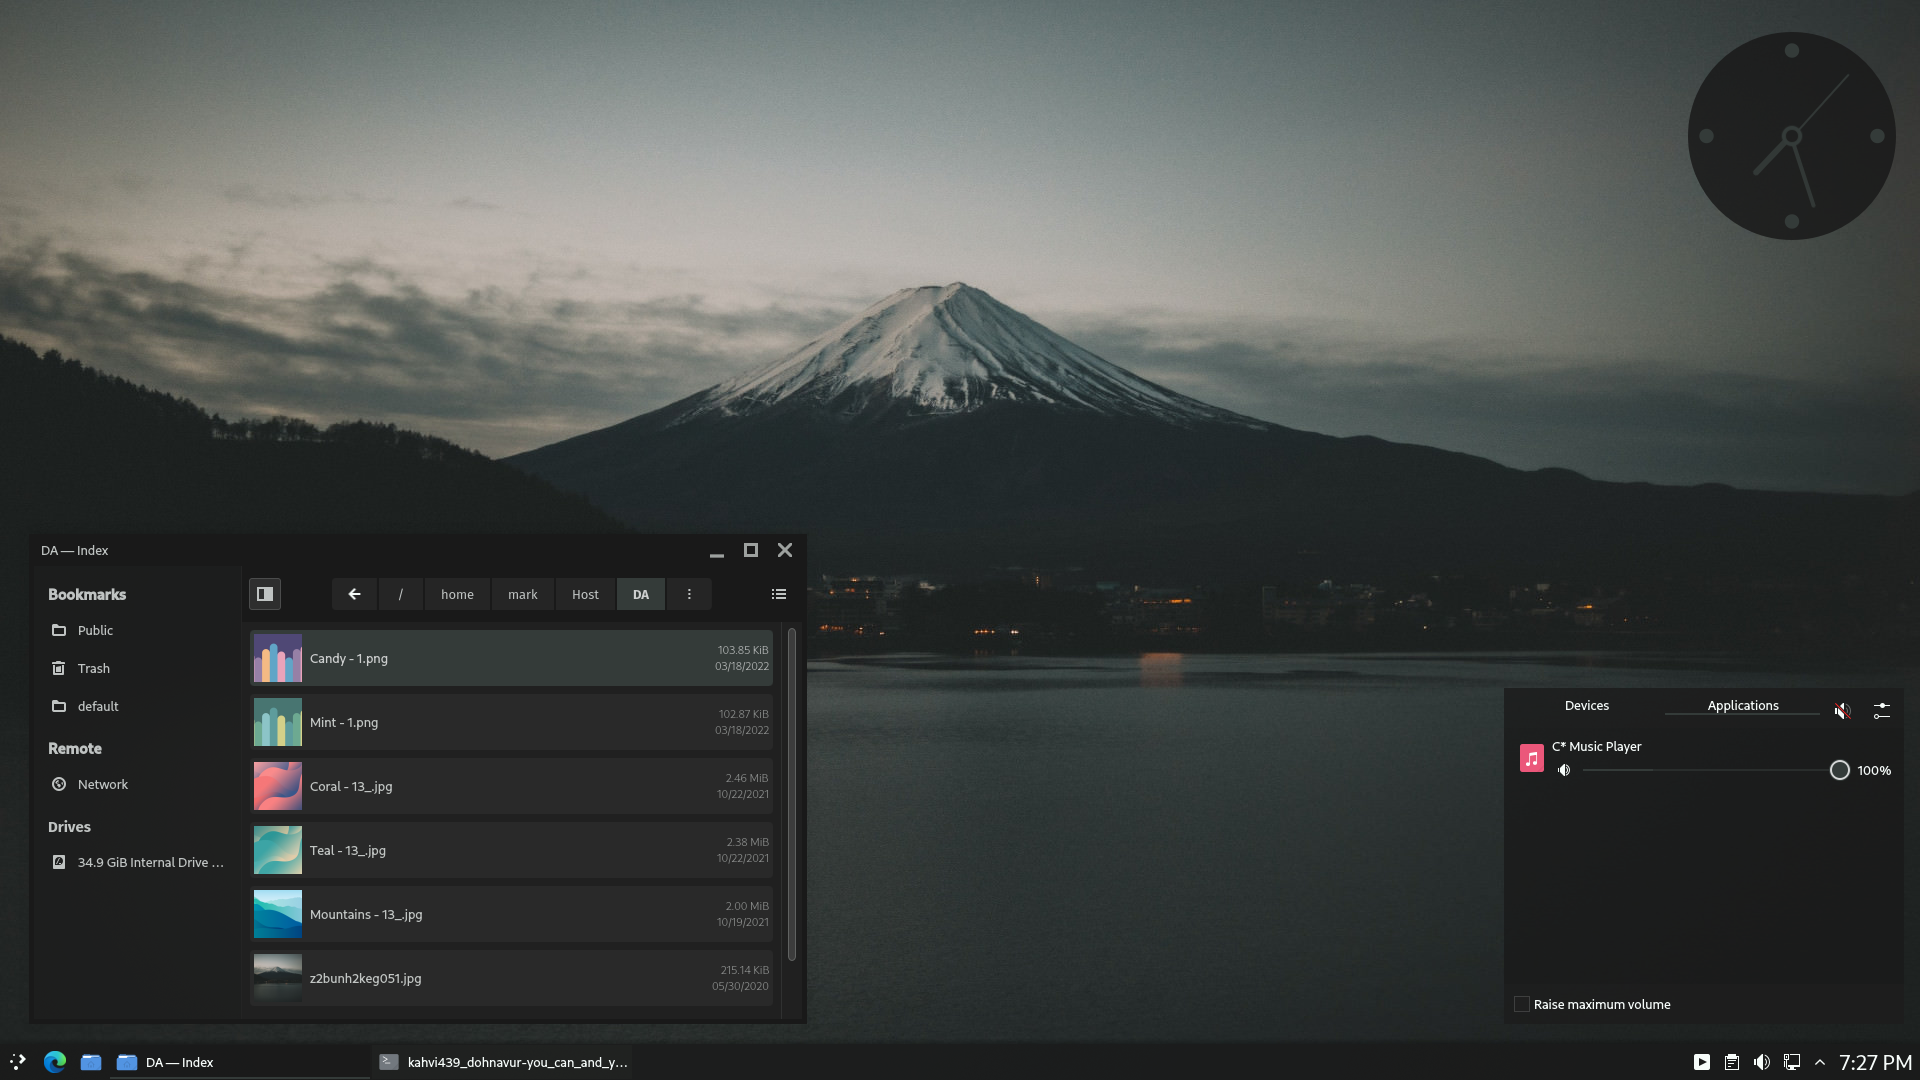Navigate to Host breadcrumb

point(585,594)
